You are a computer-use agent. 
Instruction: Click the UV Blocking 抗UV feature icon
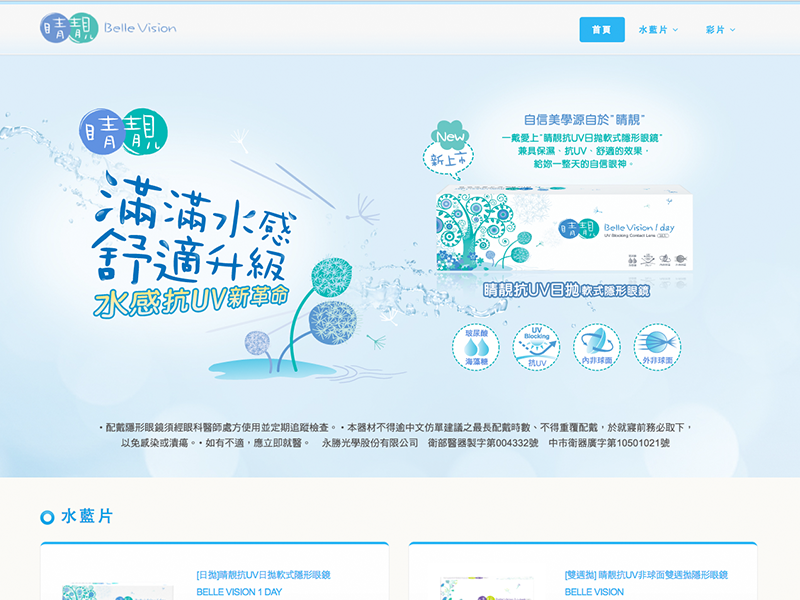536,347
